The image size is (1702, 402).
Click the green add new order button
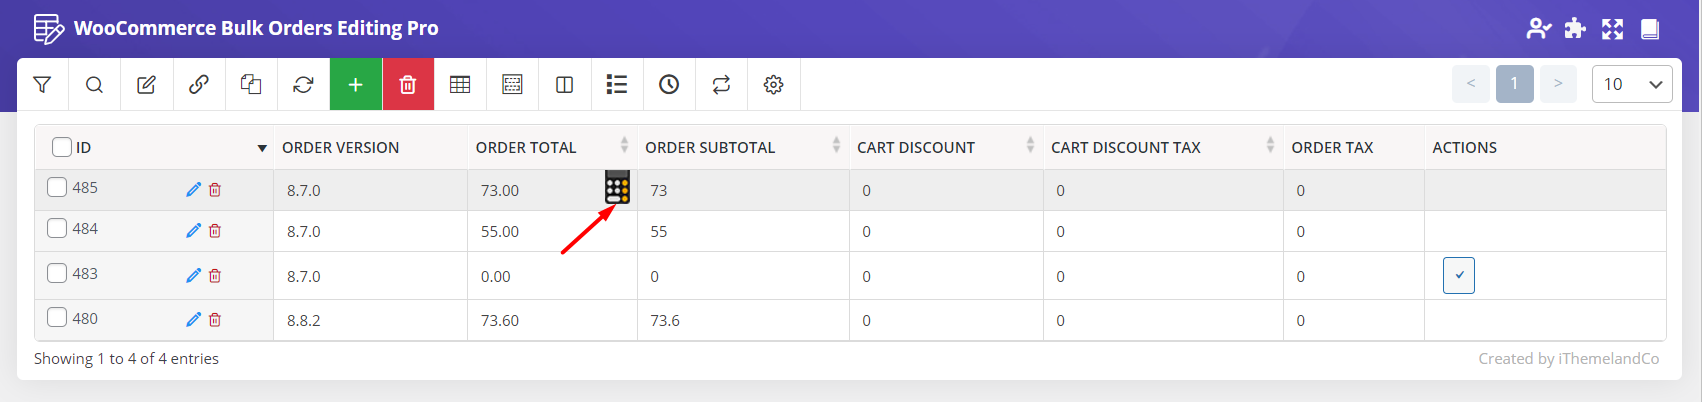pyautogui.click(x=355, y=85)
